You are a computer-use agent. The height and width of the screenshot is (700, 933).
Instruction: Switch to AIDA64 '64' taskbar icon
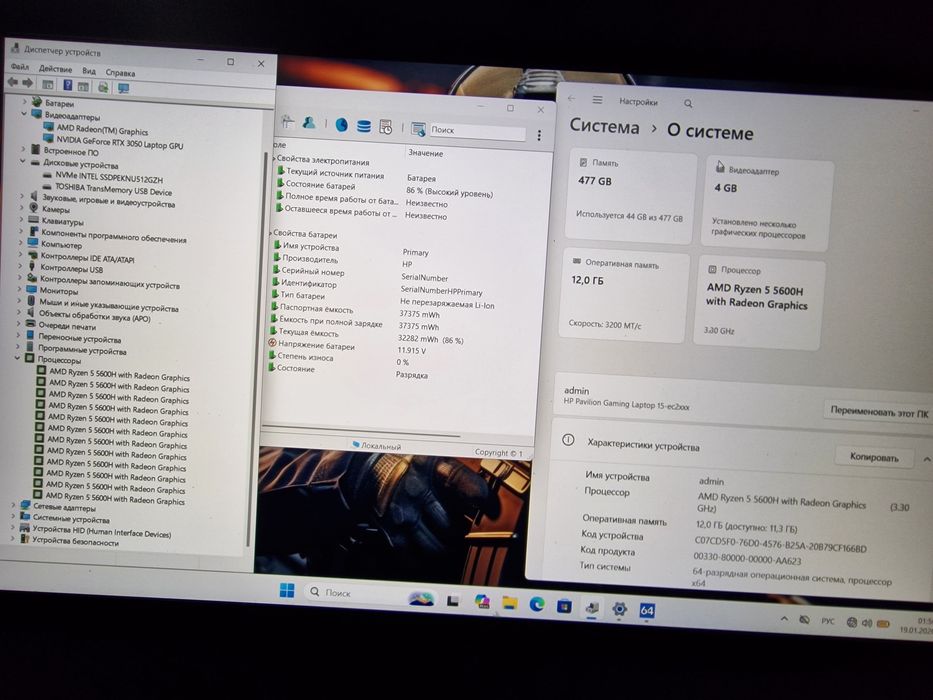pos(647,611)
